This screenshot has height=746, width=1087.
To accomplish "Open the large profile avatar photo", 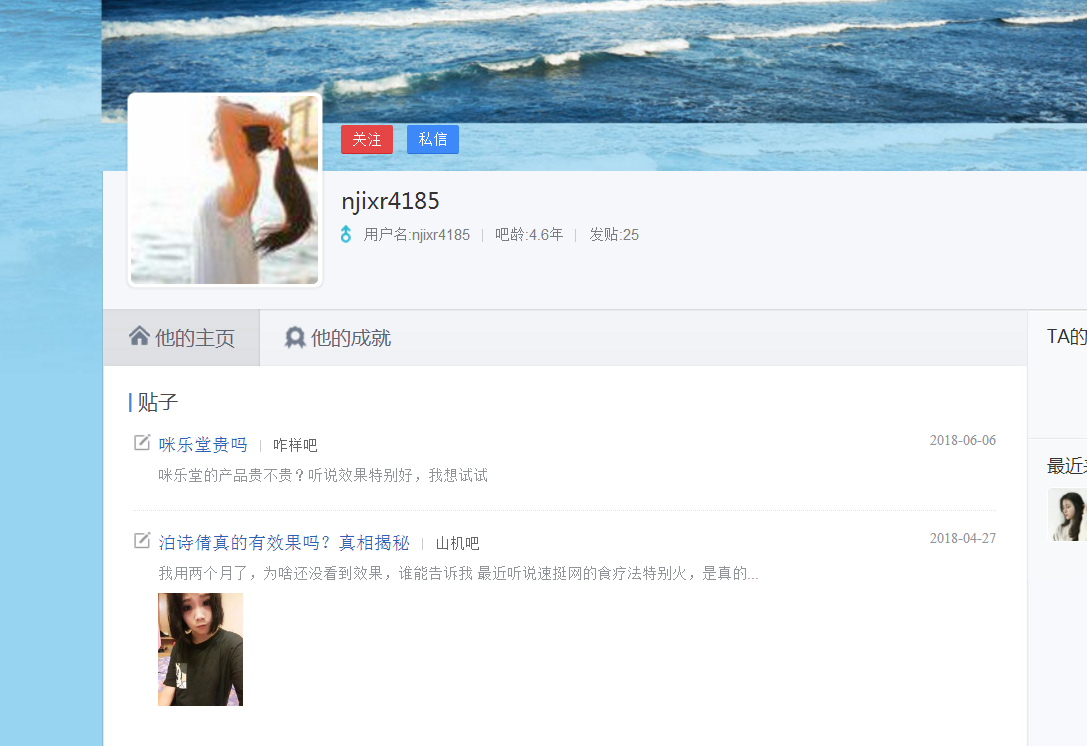I will click(225, 190).
